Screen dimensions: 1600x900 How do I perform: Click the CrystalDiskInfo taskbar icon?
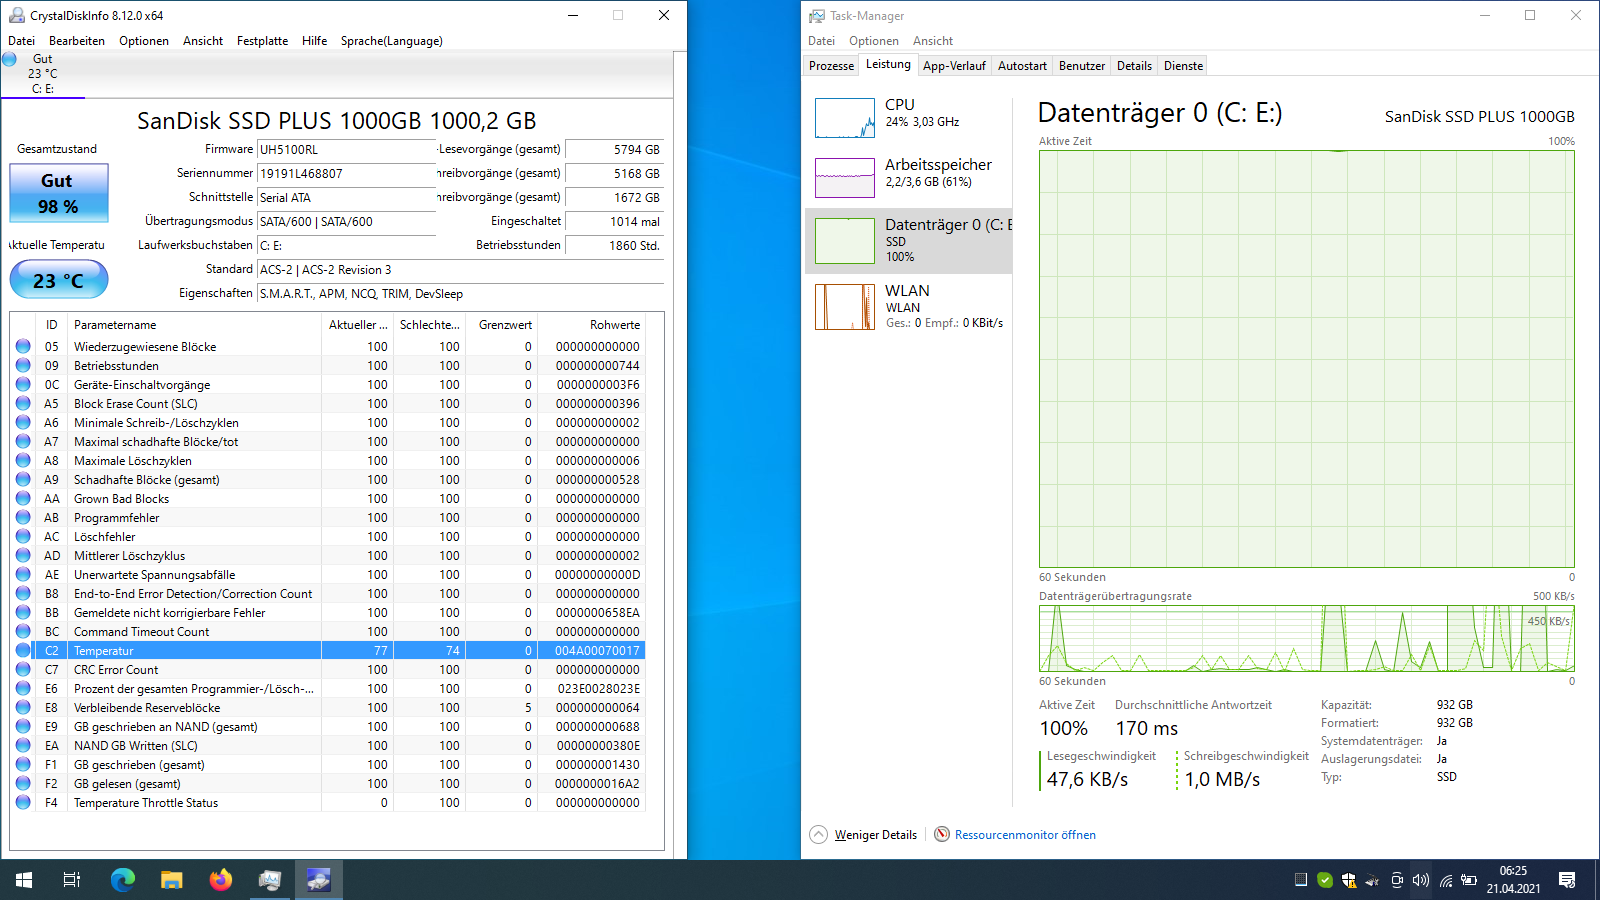coord(319,880)
